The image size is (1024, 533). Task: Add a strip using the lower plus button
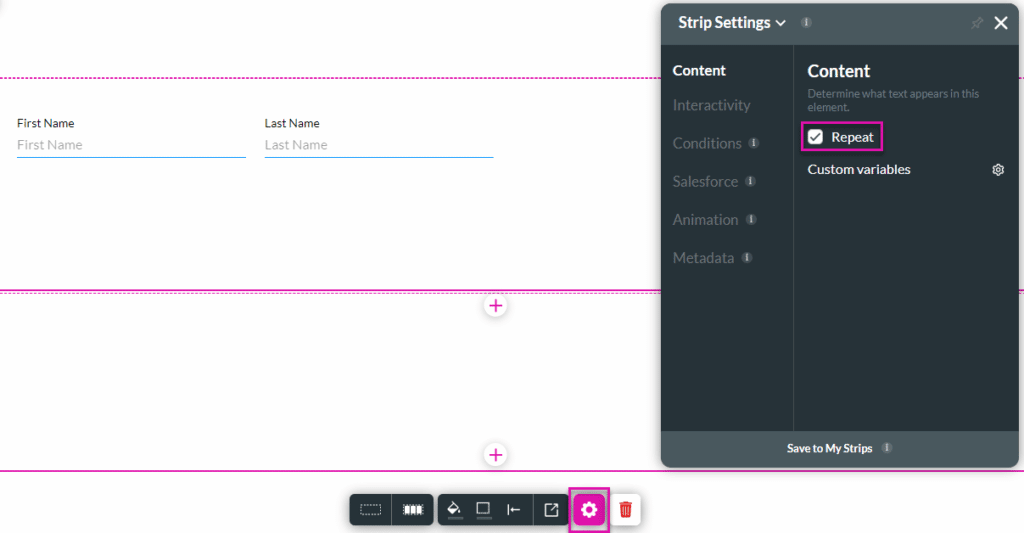(496, 455)
